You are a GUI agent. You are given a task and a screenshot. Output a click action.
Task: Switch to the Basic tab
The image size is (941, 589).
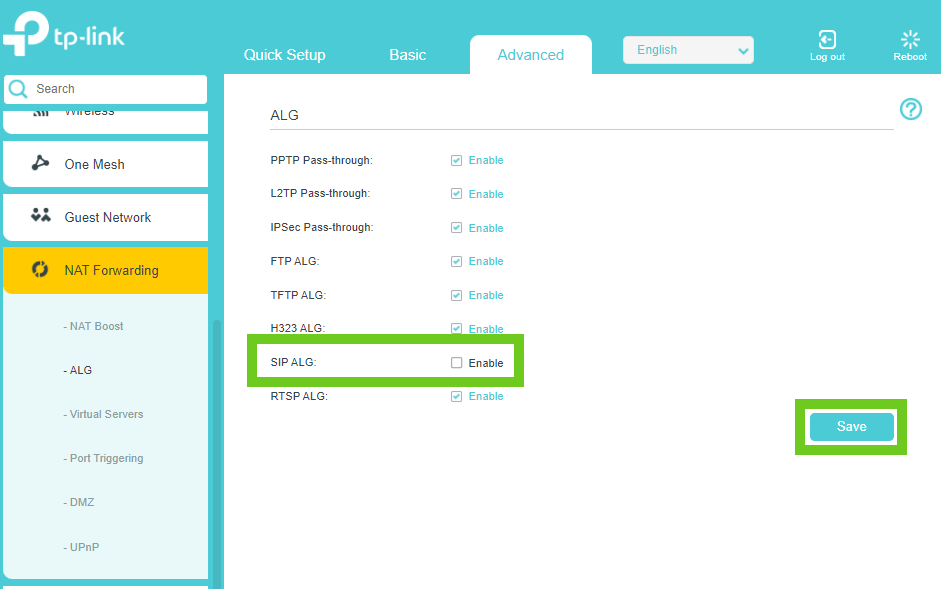407,55
